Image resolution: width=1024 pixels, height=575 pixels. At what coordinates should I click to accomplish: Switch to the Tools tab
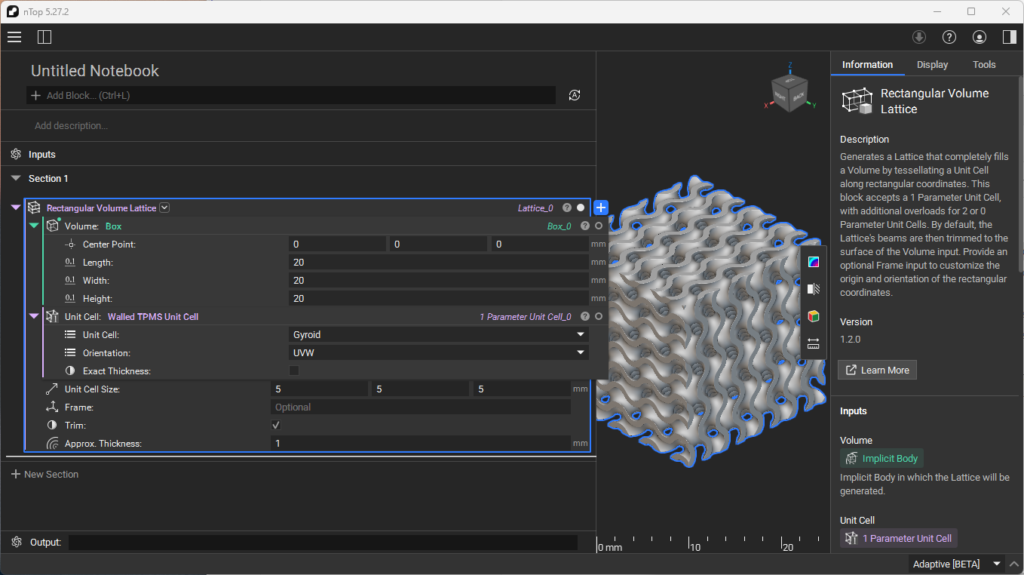point(984,65)
